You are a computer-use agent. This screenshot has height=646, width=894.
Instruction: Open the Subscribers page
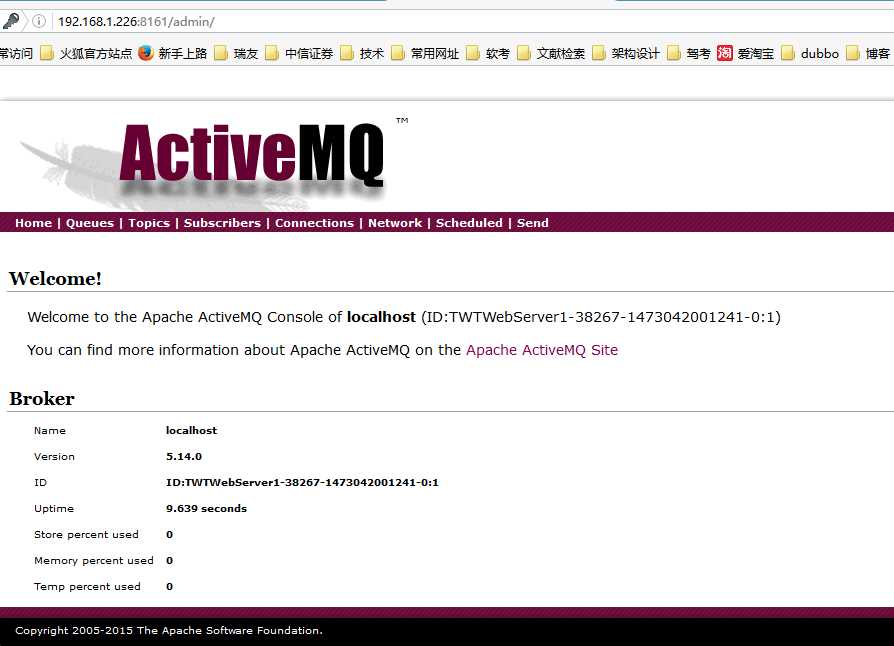pyautogui.click(x=222, y=223)
